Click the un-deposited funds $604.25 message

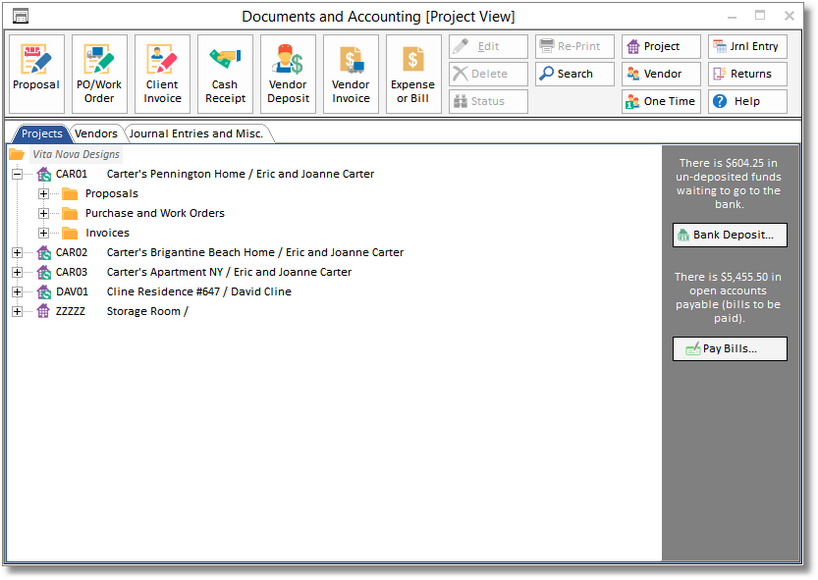(x=729, y=184)
